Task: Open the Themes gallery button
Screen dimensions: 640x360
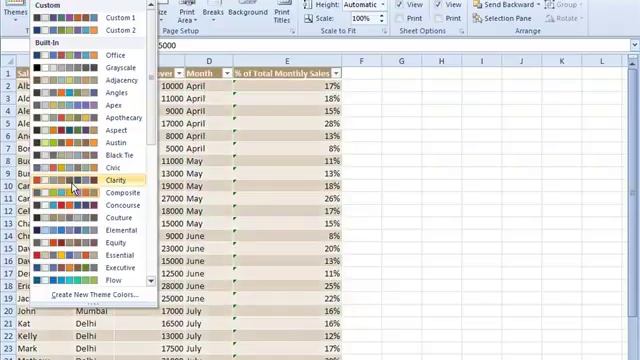Action: (15, 10)
